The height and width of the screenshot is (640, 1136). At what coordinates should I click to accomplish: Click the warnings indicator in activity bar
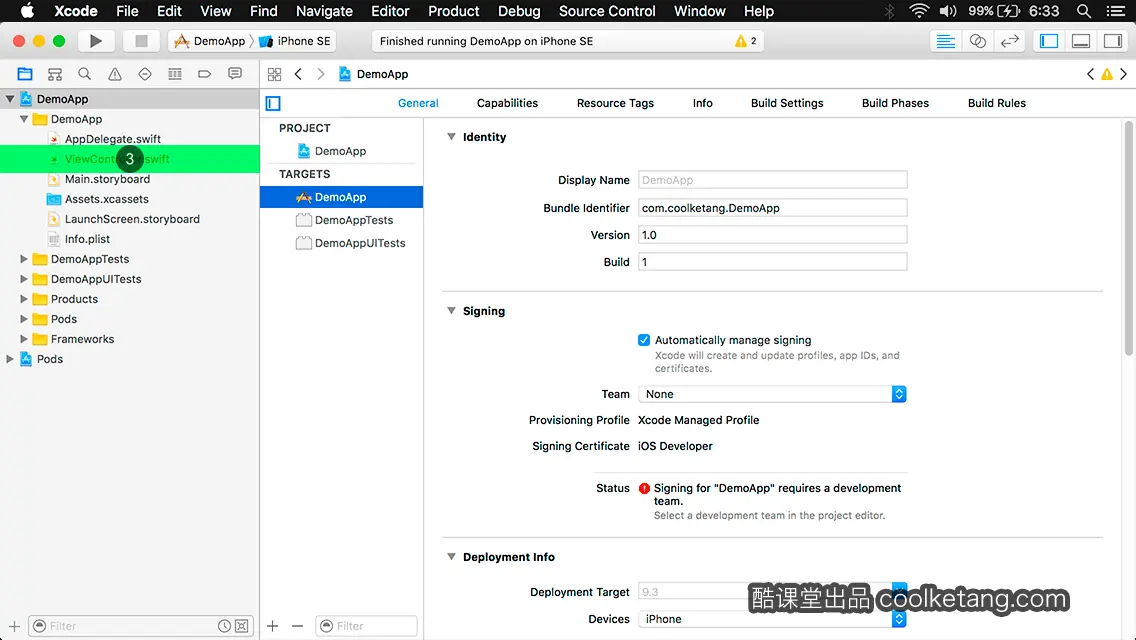pyautogui.click(x=746, y=41)
